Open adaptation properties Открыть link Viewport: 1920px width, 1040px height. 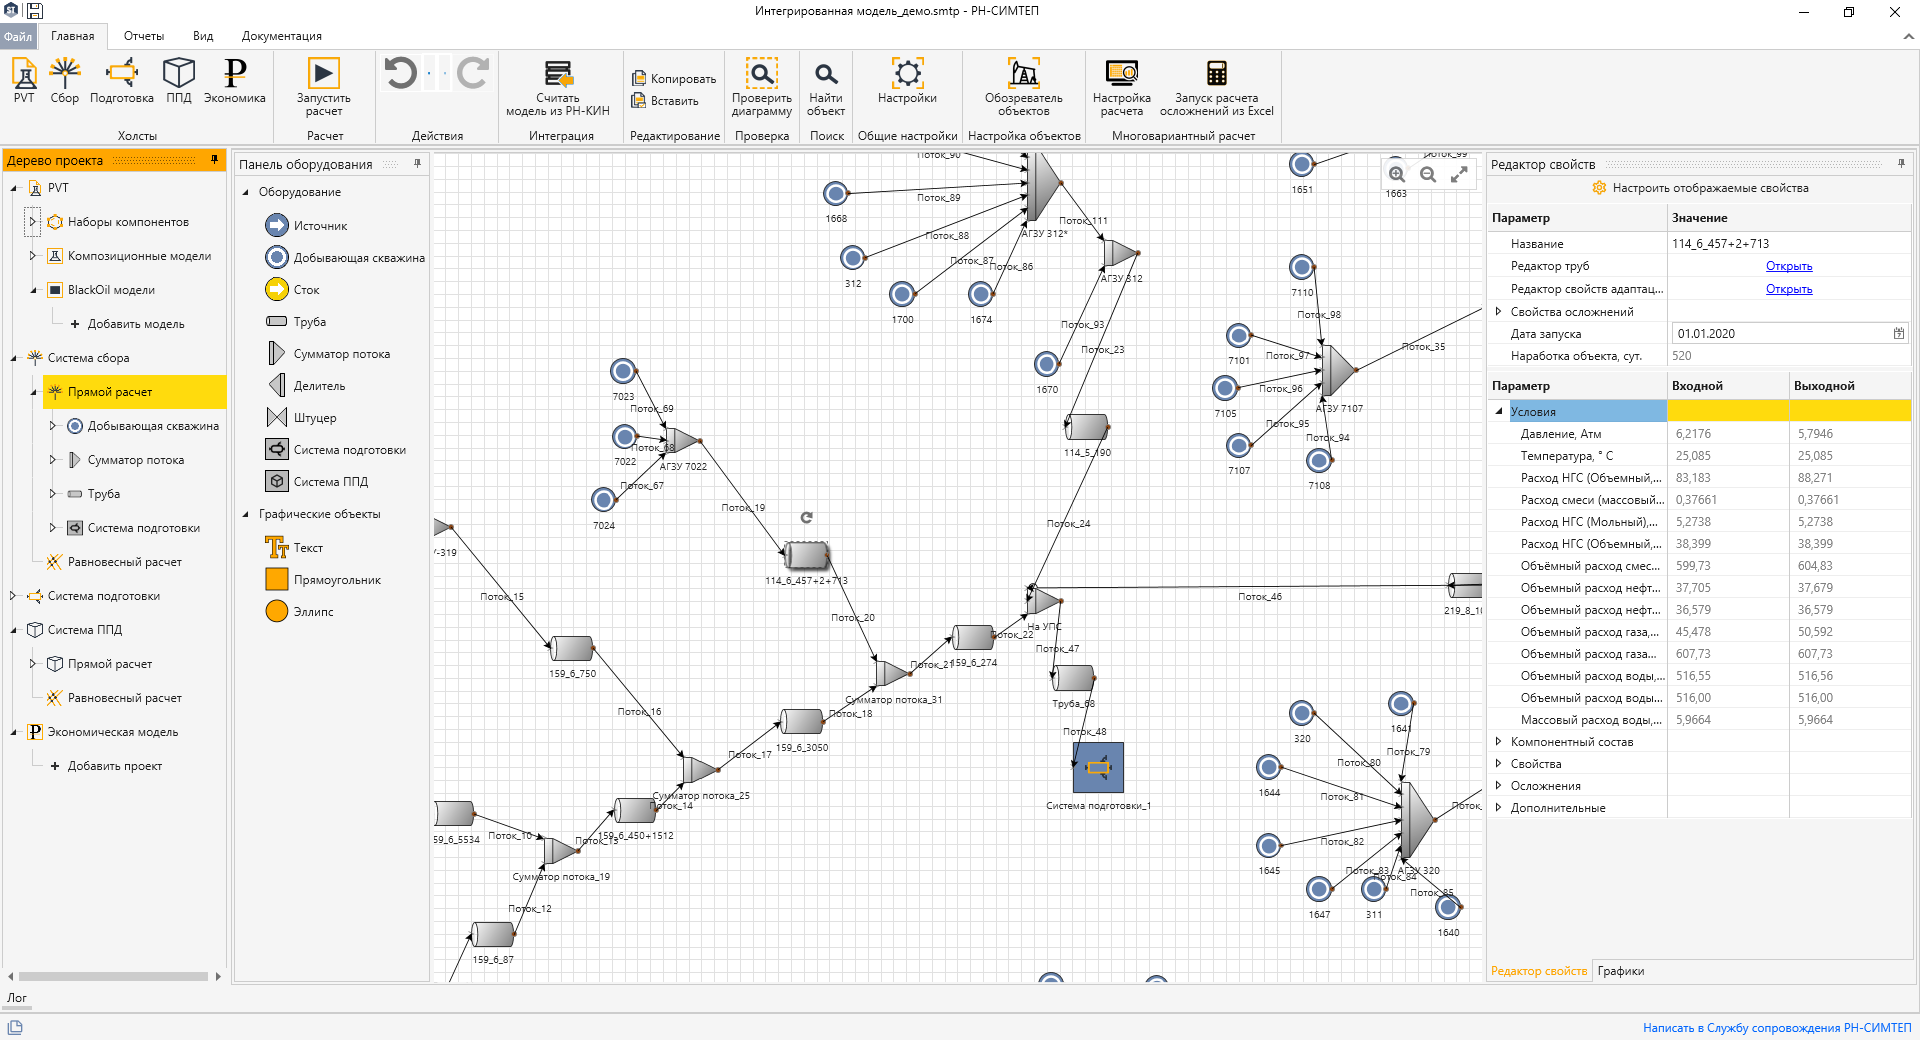[1788, 289]
